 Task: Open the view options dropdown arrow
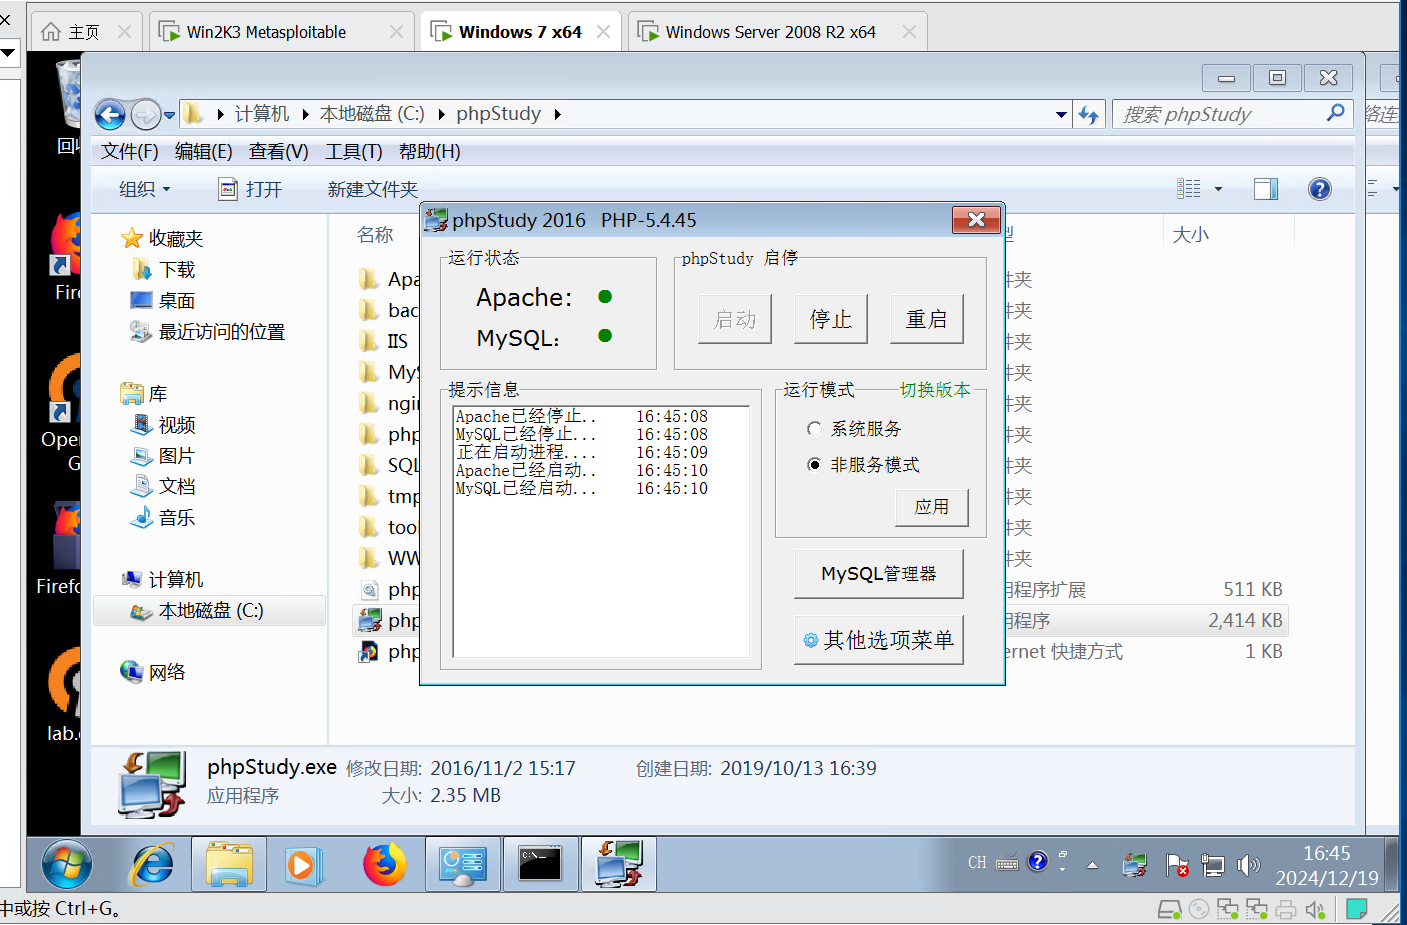tap(1218, 189)
